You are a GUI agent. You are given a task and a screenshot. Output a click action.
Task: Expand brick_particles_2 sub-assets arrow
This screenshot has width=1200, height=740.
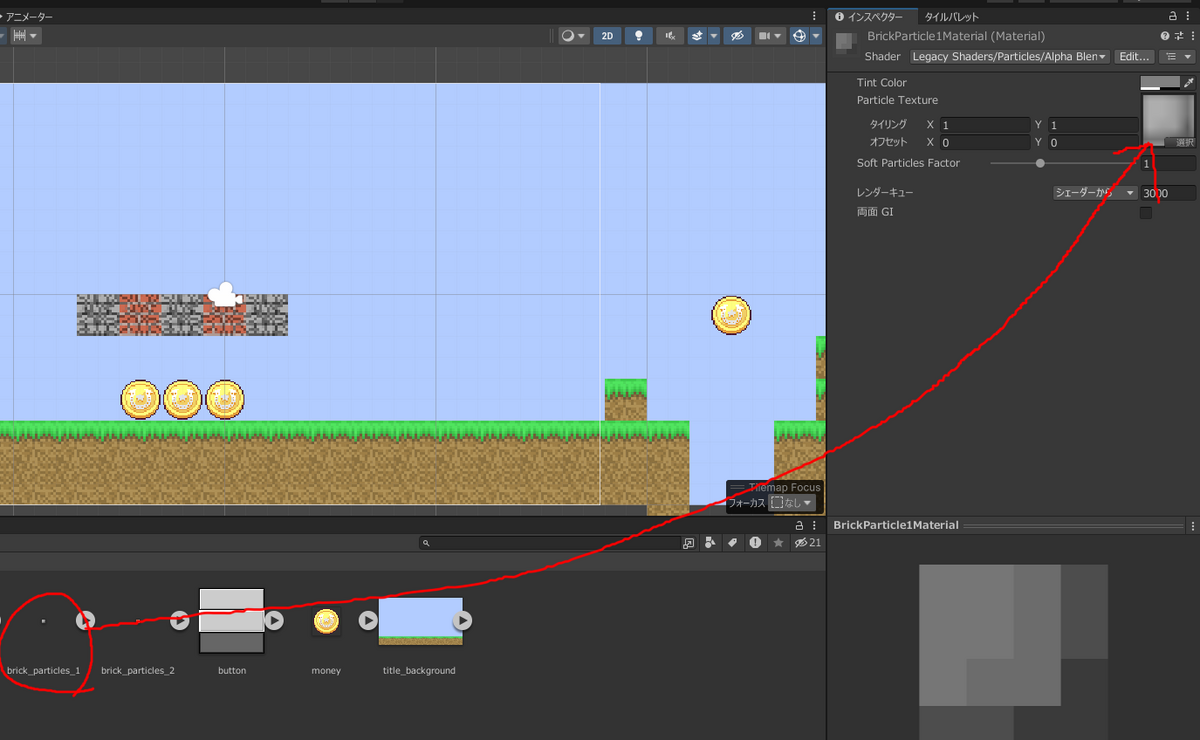click(180, 621)
